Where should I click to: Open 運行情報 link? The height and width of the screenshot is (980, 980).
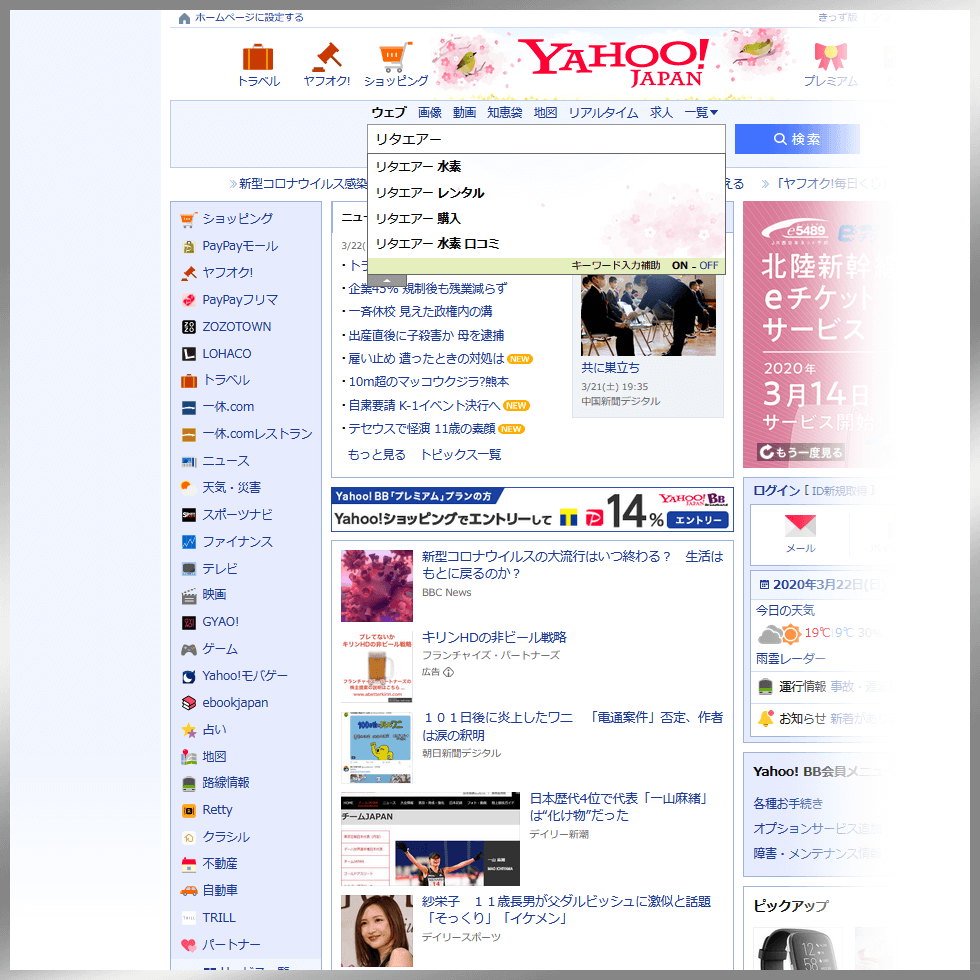[x=802, y=686]
